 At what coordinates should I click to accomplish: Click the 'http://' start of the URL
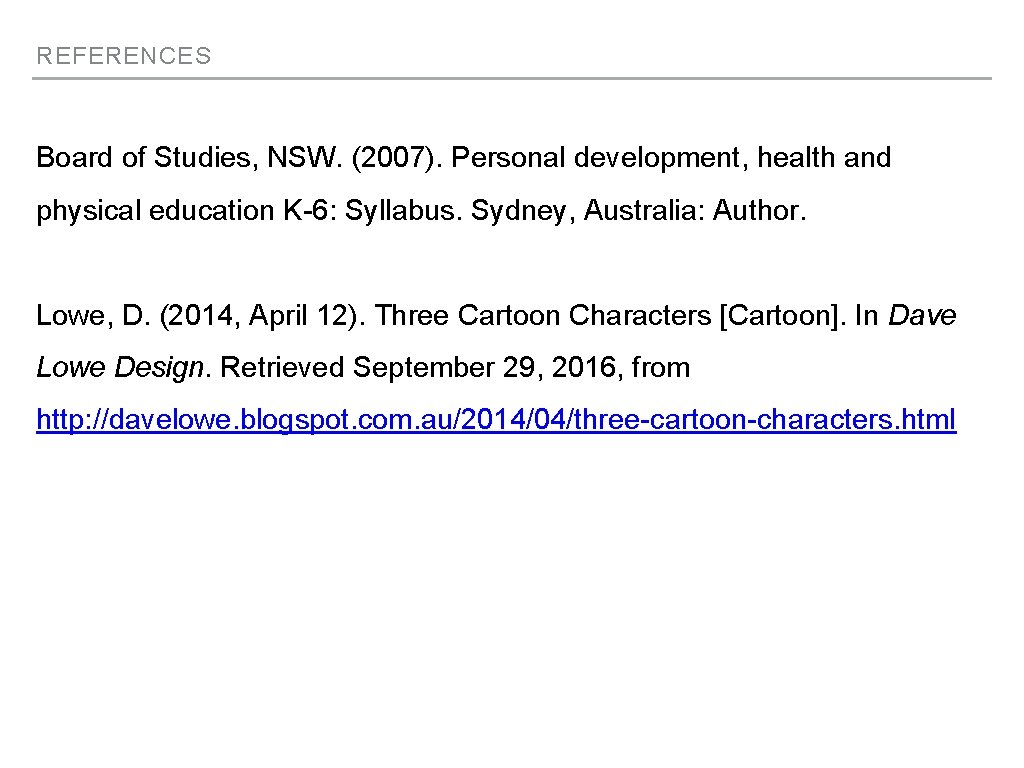coord(67,420)
